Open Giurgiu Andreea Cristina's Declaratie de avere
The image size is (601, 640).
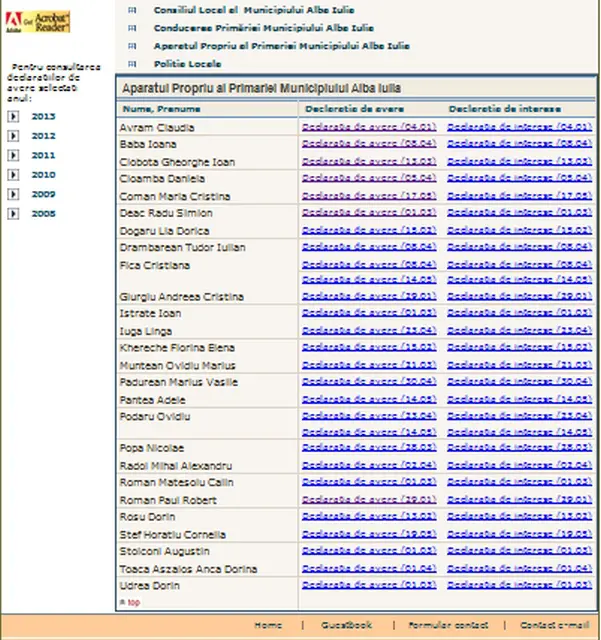click(369, 296)
